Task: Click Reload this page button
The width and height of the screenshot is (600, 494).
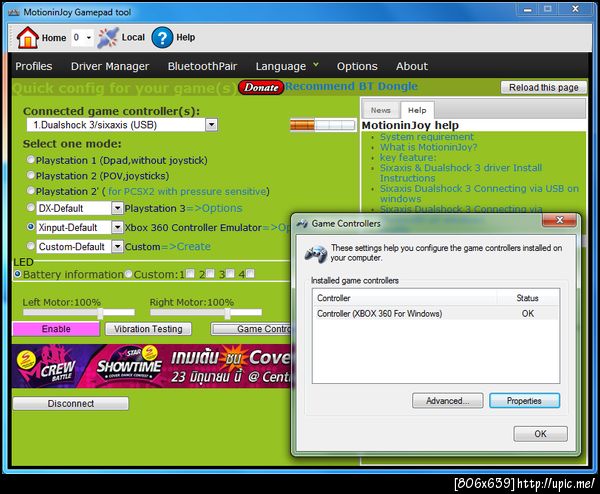Action: coord(543,87)
